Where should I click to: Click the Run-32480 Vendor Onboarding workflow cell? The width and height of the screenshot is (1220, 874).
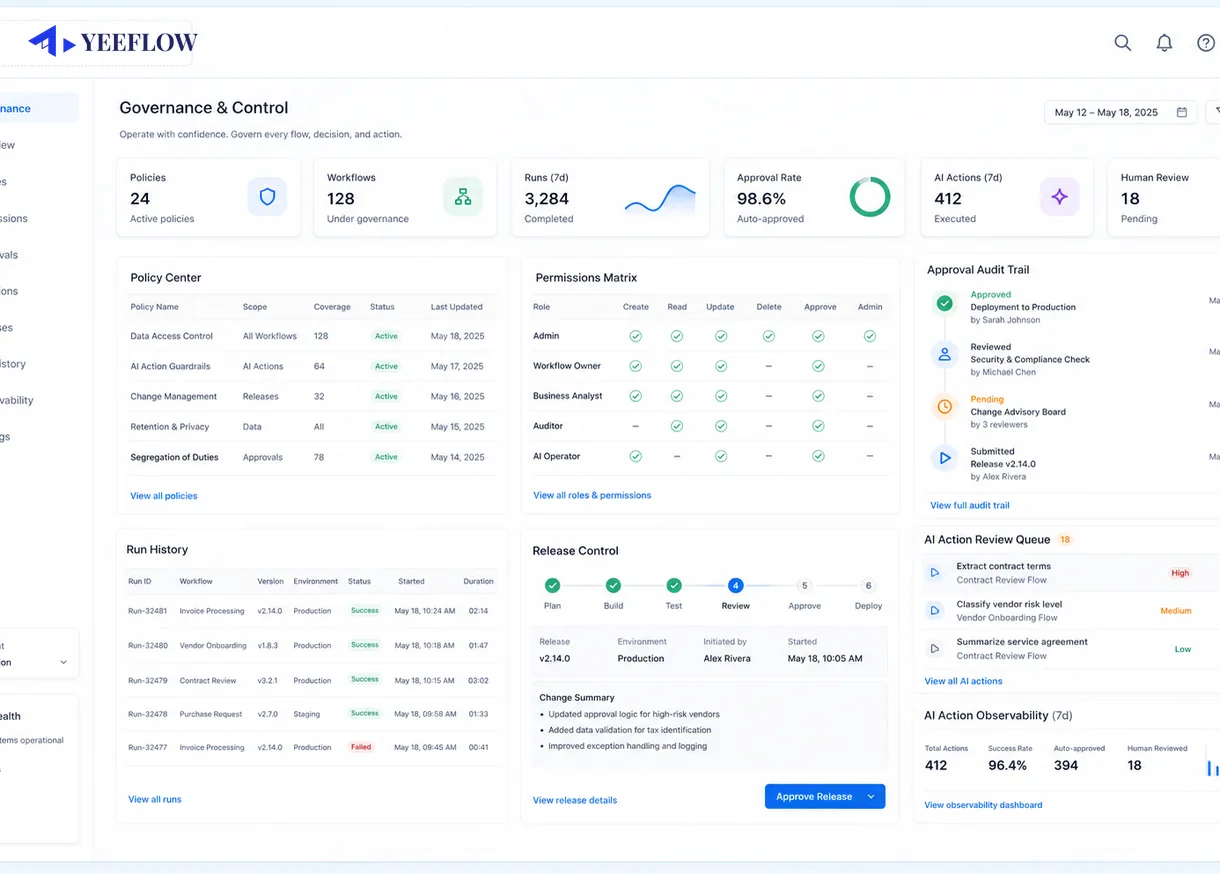click(x=213, y=646)
